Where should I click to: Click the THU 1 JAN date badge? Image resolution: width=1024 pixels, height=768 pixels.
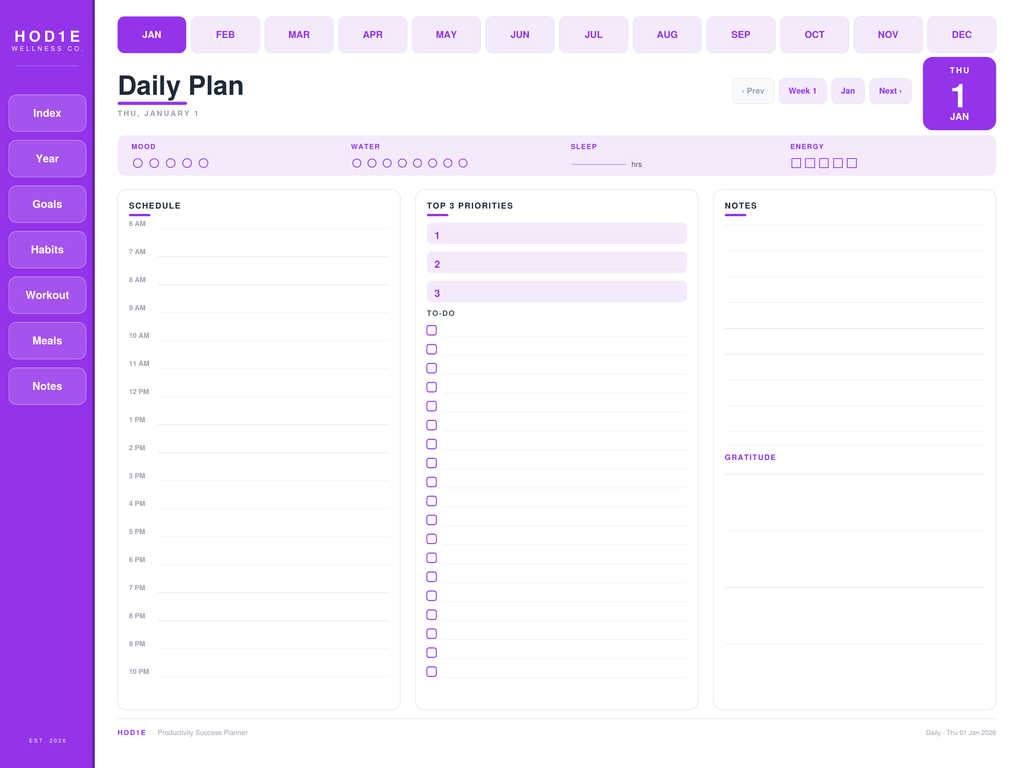click(x=959, y=93)
